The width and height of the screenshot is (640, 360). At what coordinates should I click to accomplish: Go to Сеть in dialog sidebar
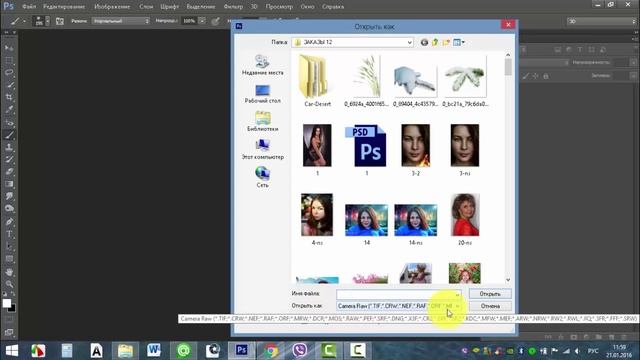point(262,177)
